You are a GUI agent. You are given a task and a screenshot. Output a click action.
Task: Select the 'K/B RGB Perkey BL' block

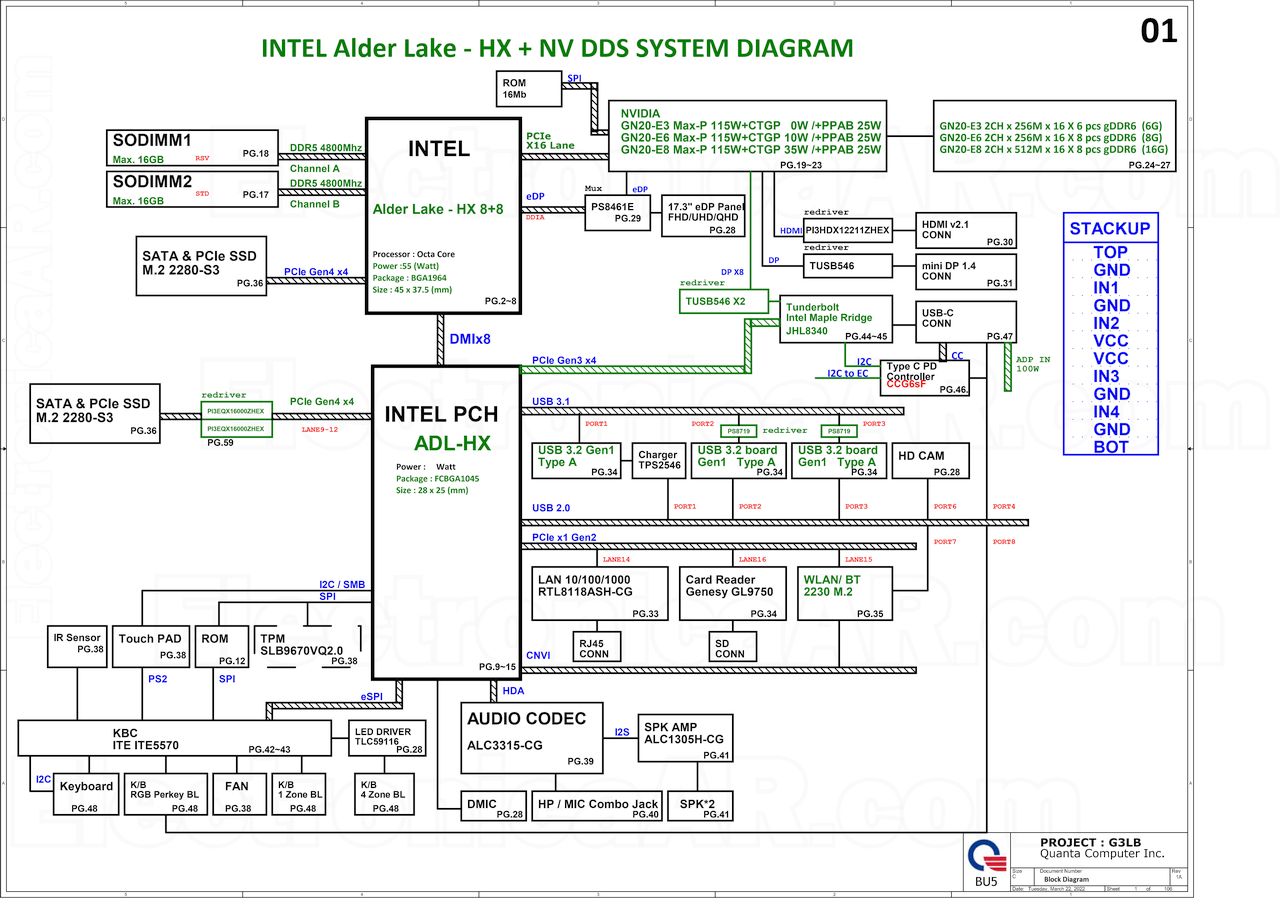(x=165, y=795)
